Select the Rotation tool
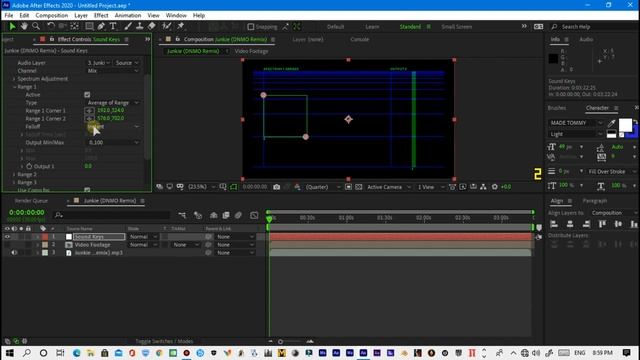 click(51, 27)
